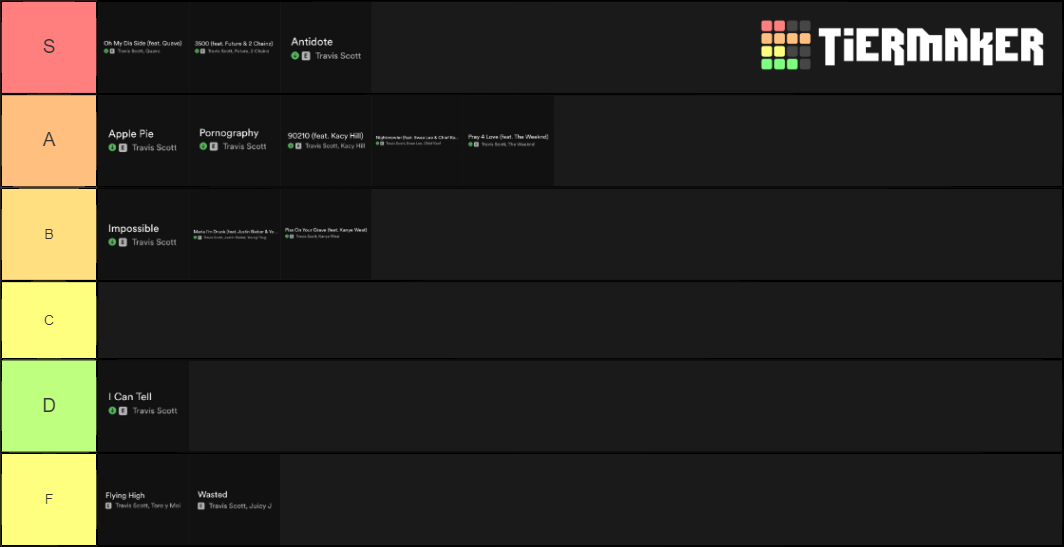The height and width of the screenshot is (547, 1064).
Task: Click the explicit E badge under Oh My Dis Side
Action: tap(112, 51)
